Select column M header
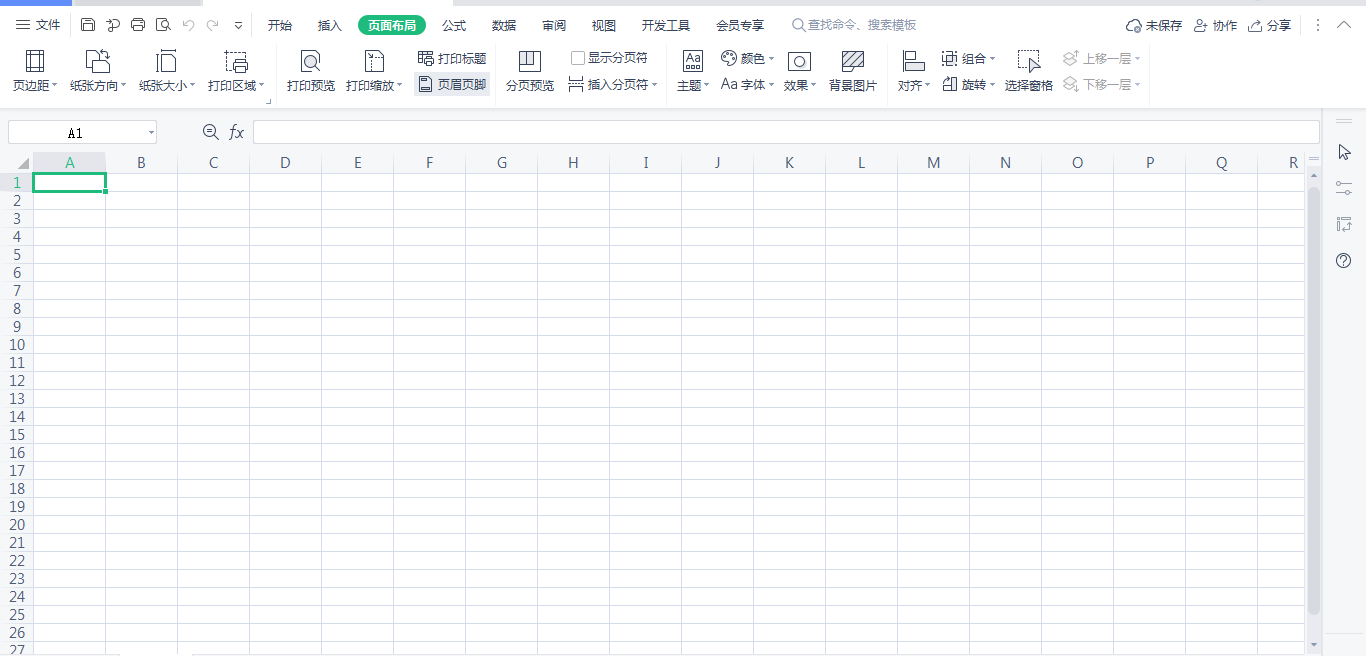This screenshot has height=656, width=1366. (x=933, y=163)
